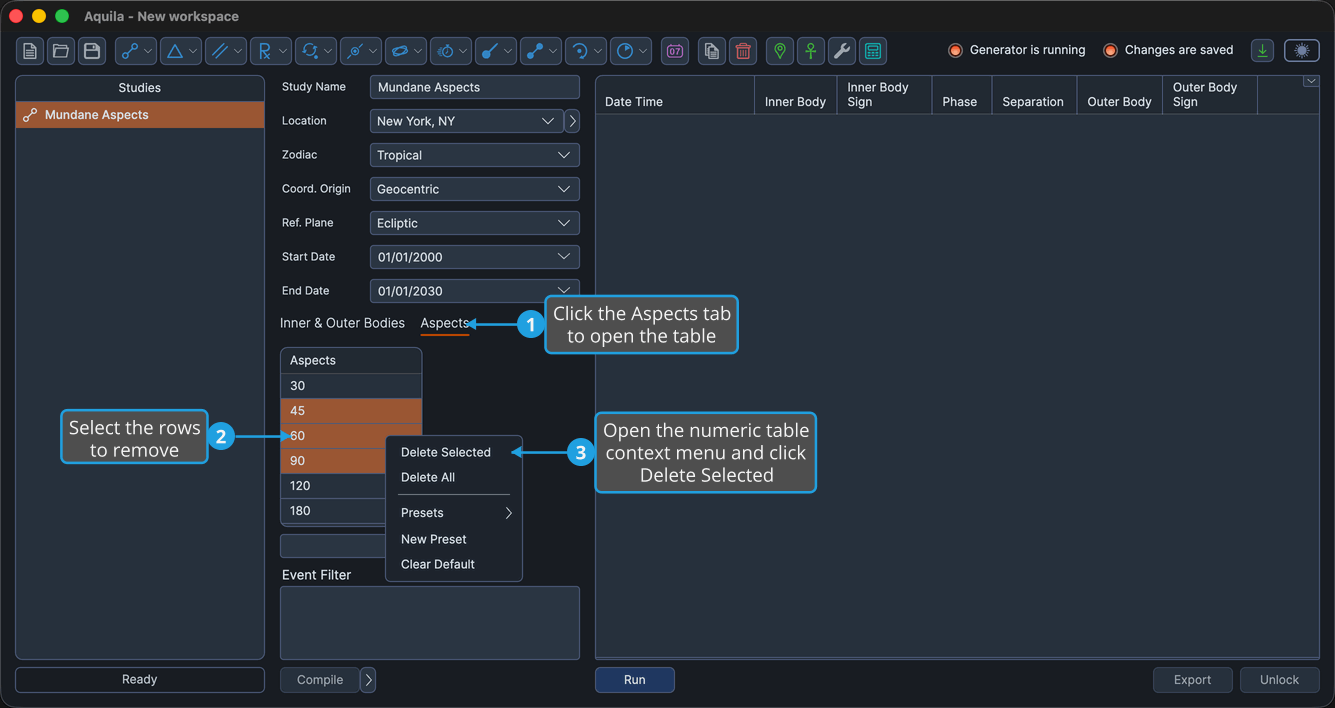Click the Changes are saved indicator
The height and width of the screenshot is (708, 1335).
coord(1168,50)
